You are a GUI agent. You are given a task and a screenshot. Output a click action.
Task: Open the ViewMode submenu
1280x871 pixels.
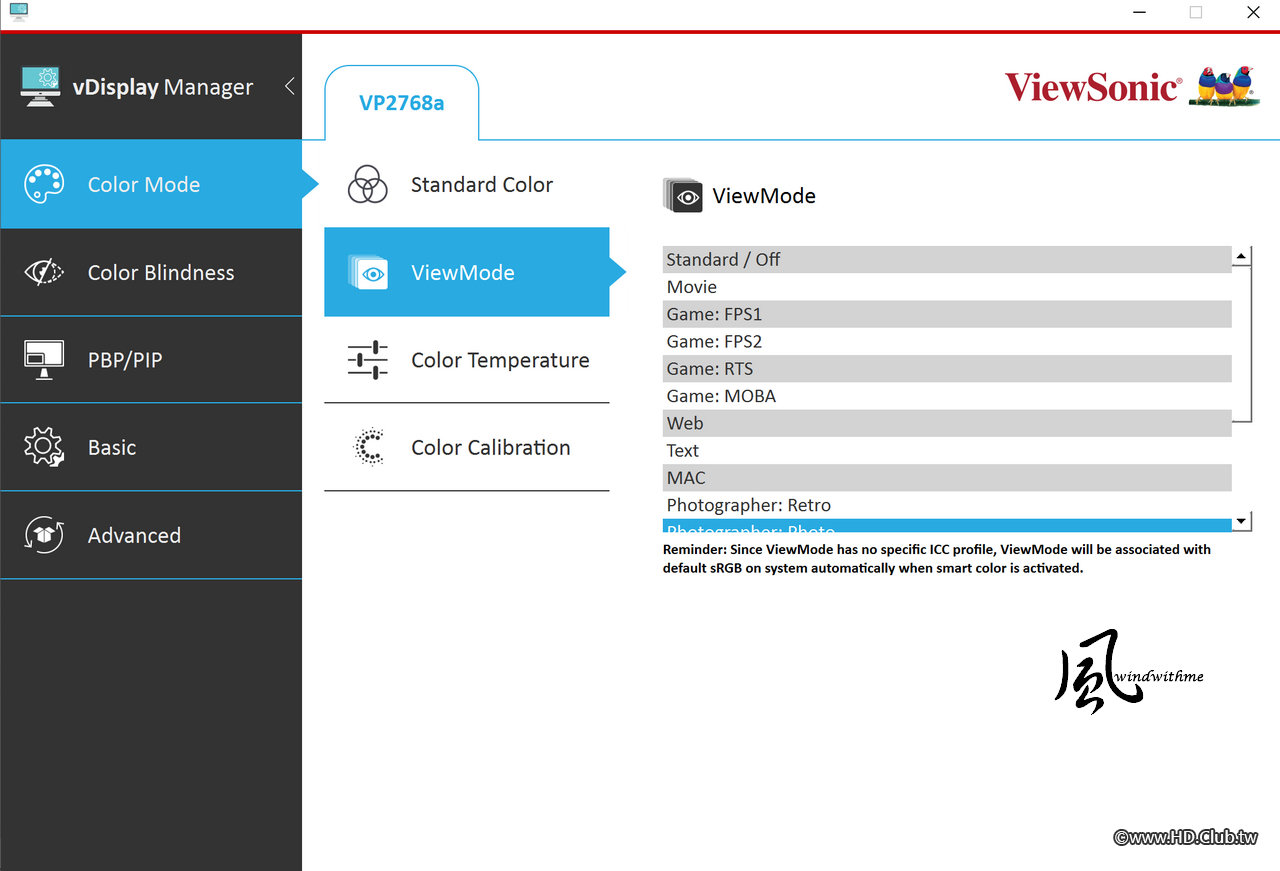coord(467,272)
